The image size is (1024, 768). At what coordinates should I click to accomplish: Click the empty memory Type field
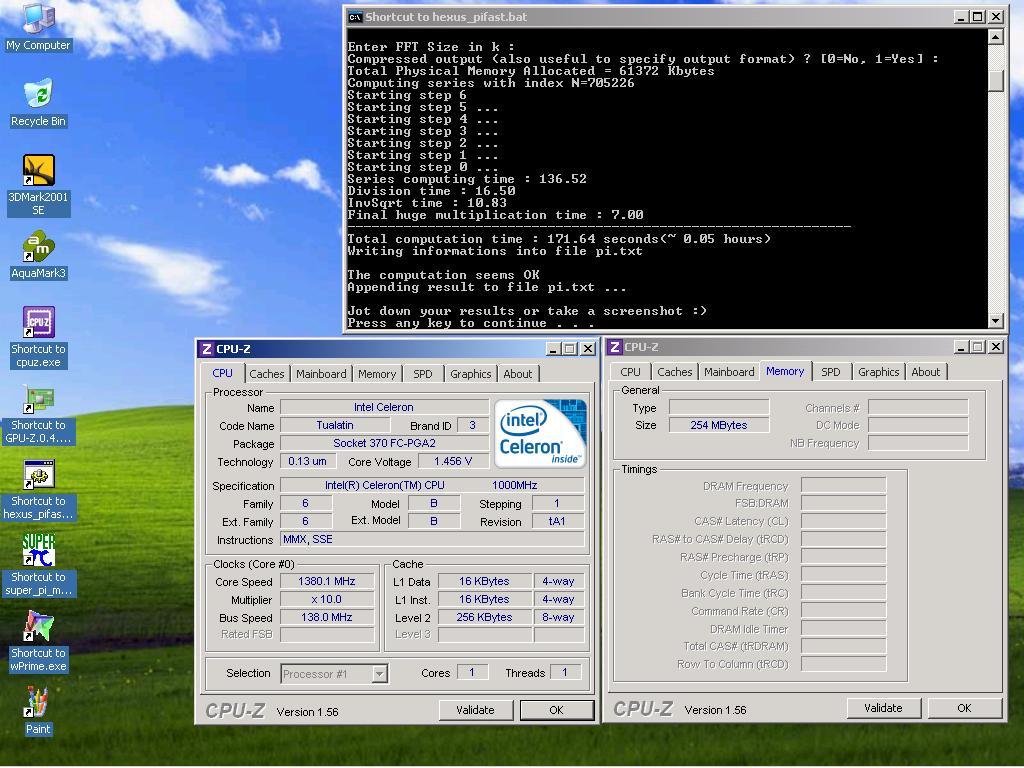(719, 408)
